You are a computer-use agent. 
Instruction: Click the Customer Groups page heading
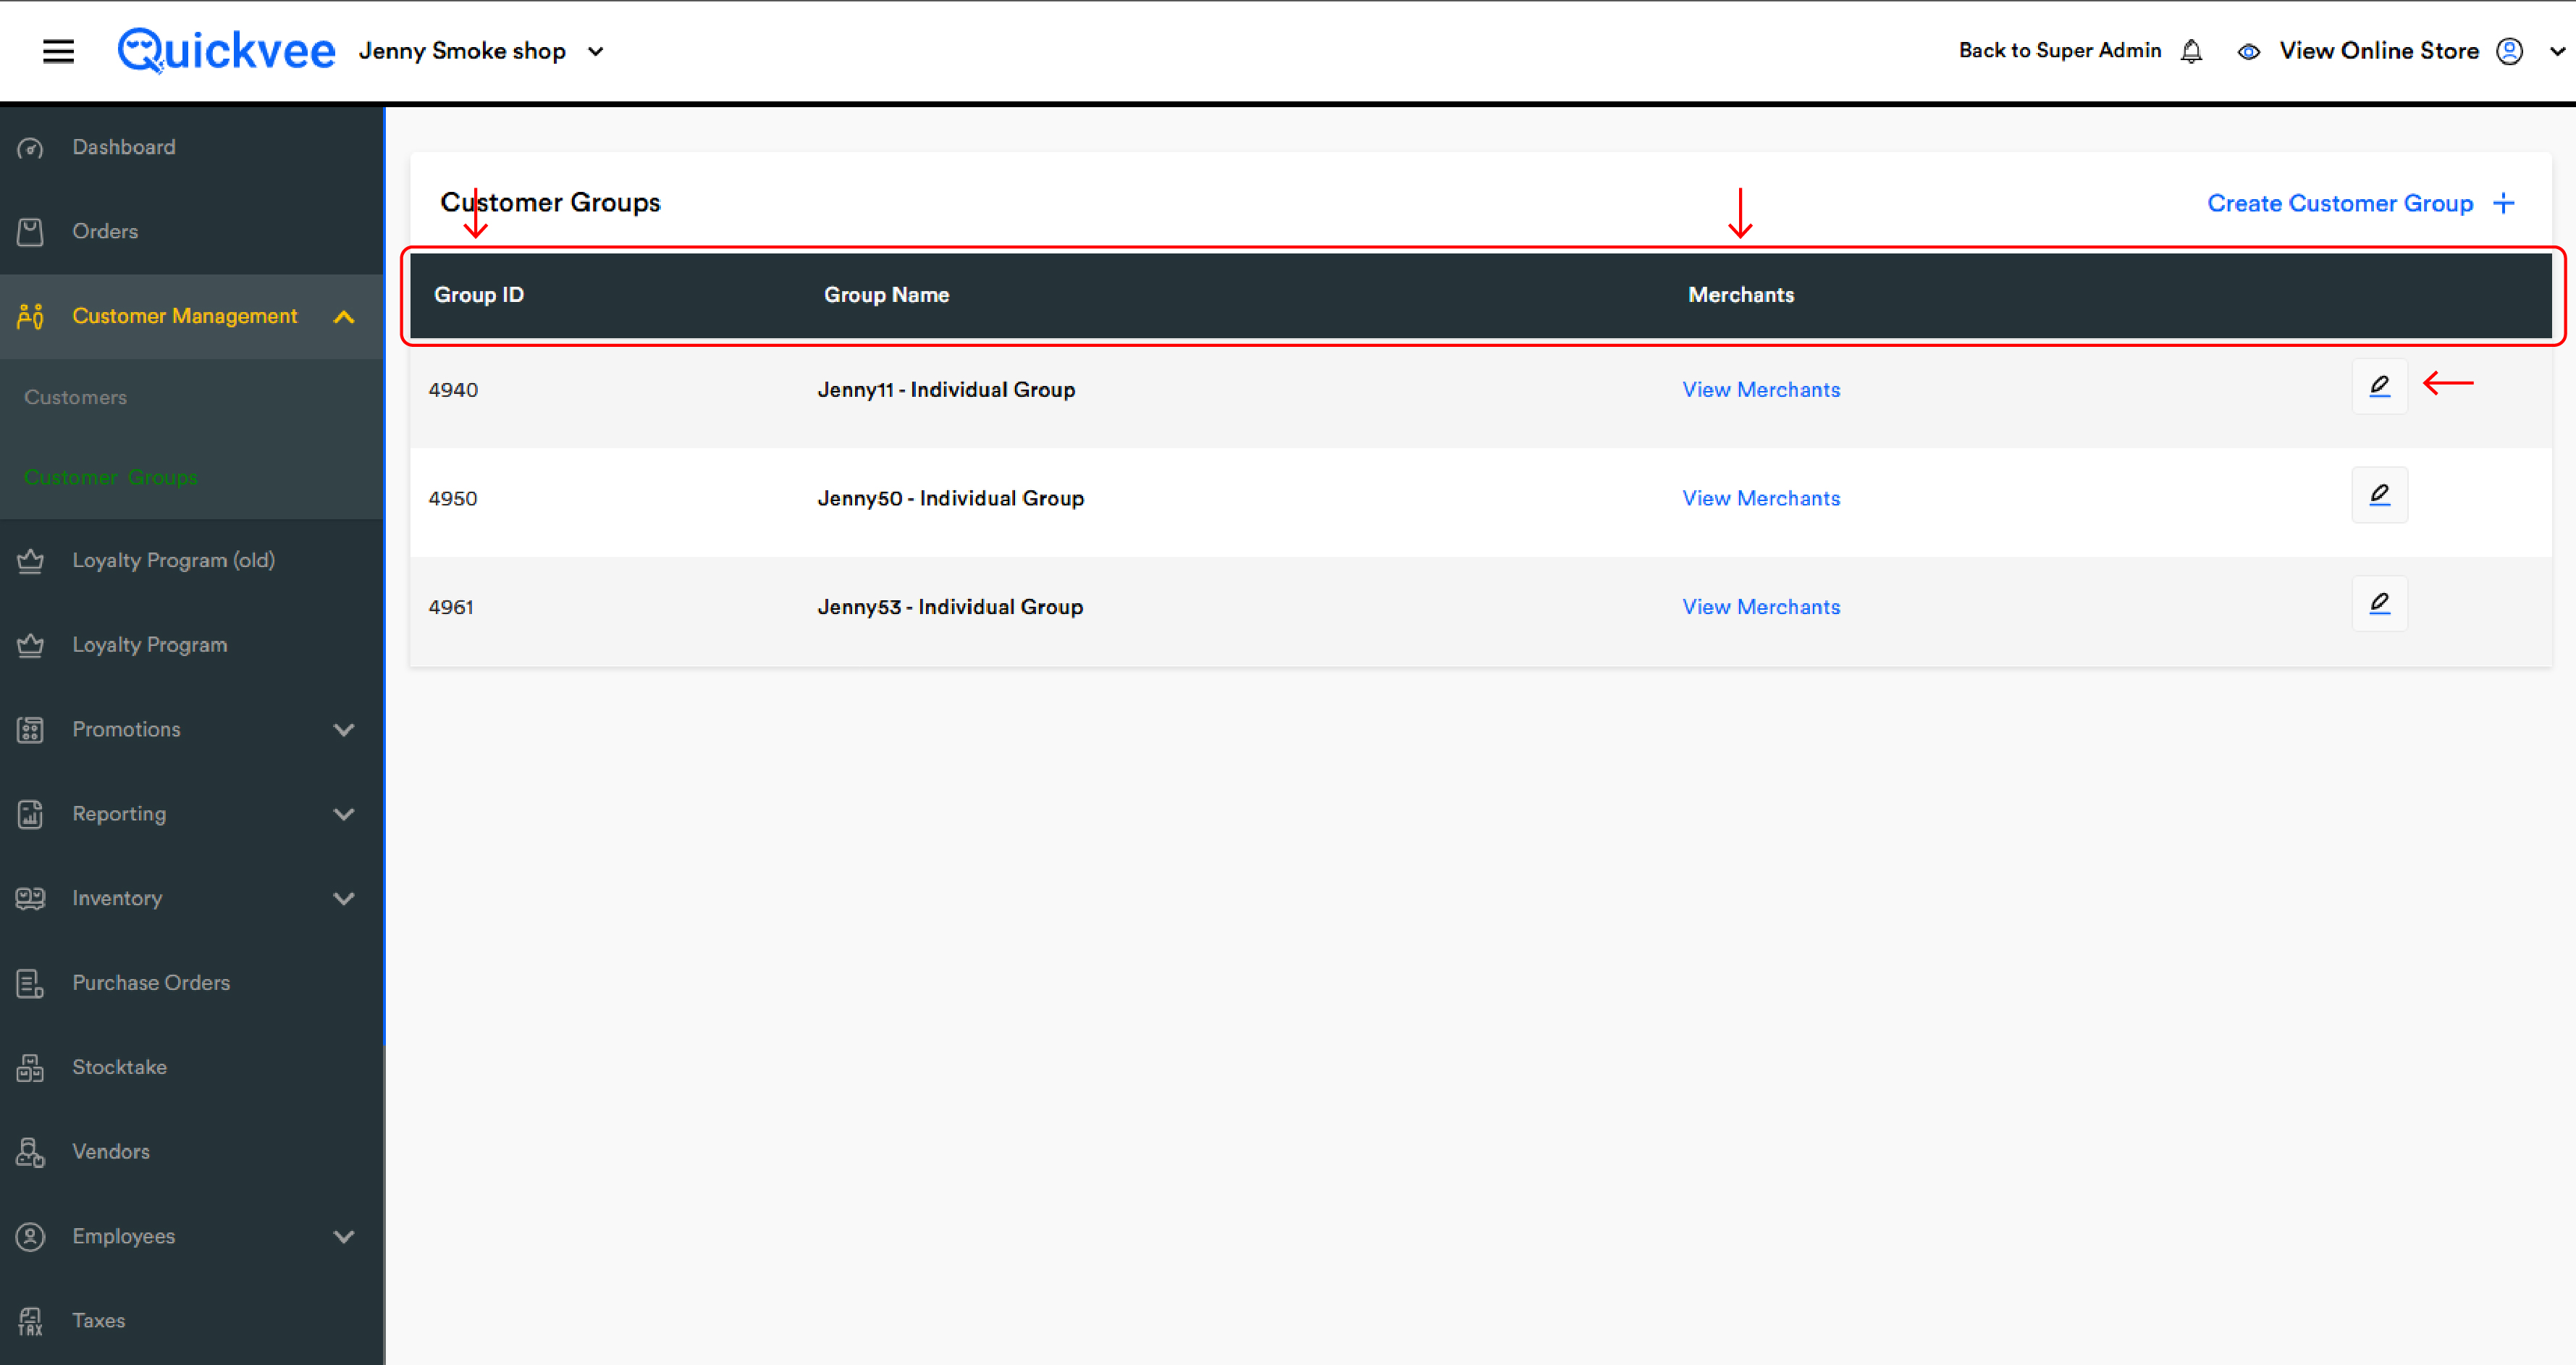pyautogui.click(x=550, y=203)
